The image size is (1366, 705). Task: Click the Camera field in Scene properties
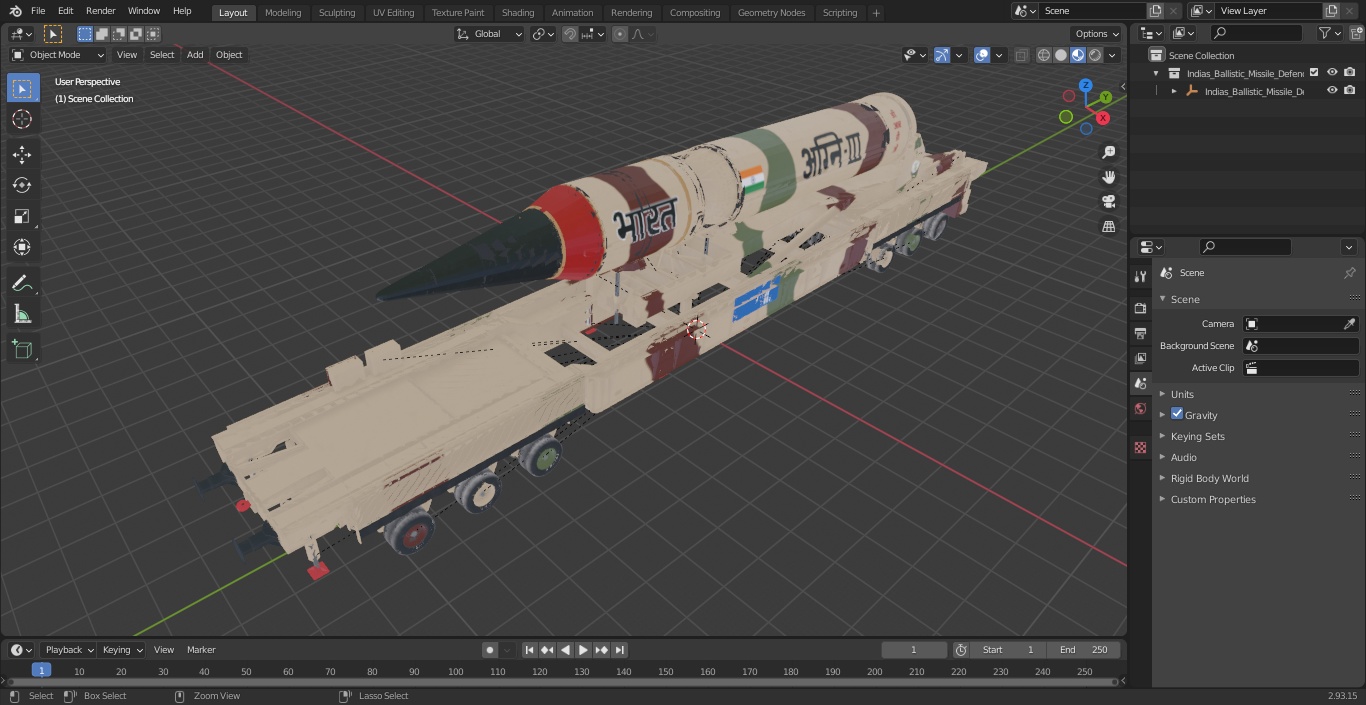tap(1300, 324)
